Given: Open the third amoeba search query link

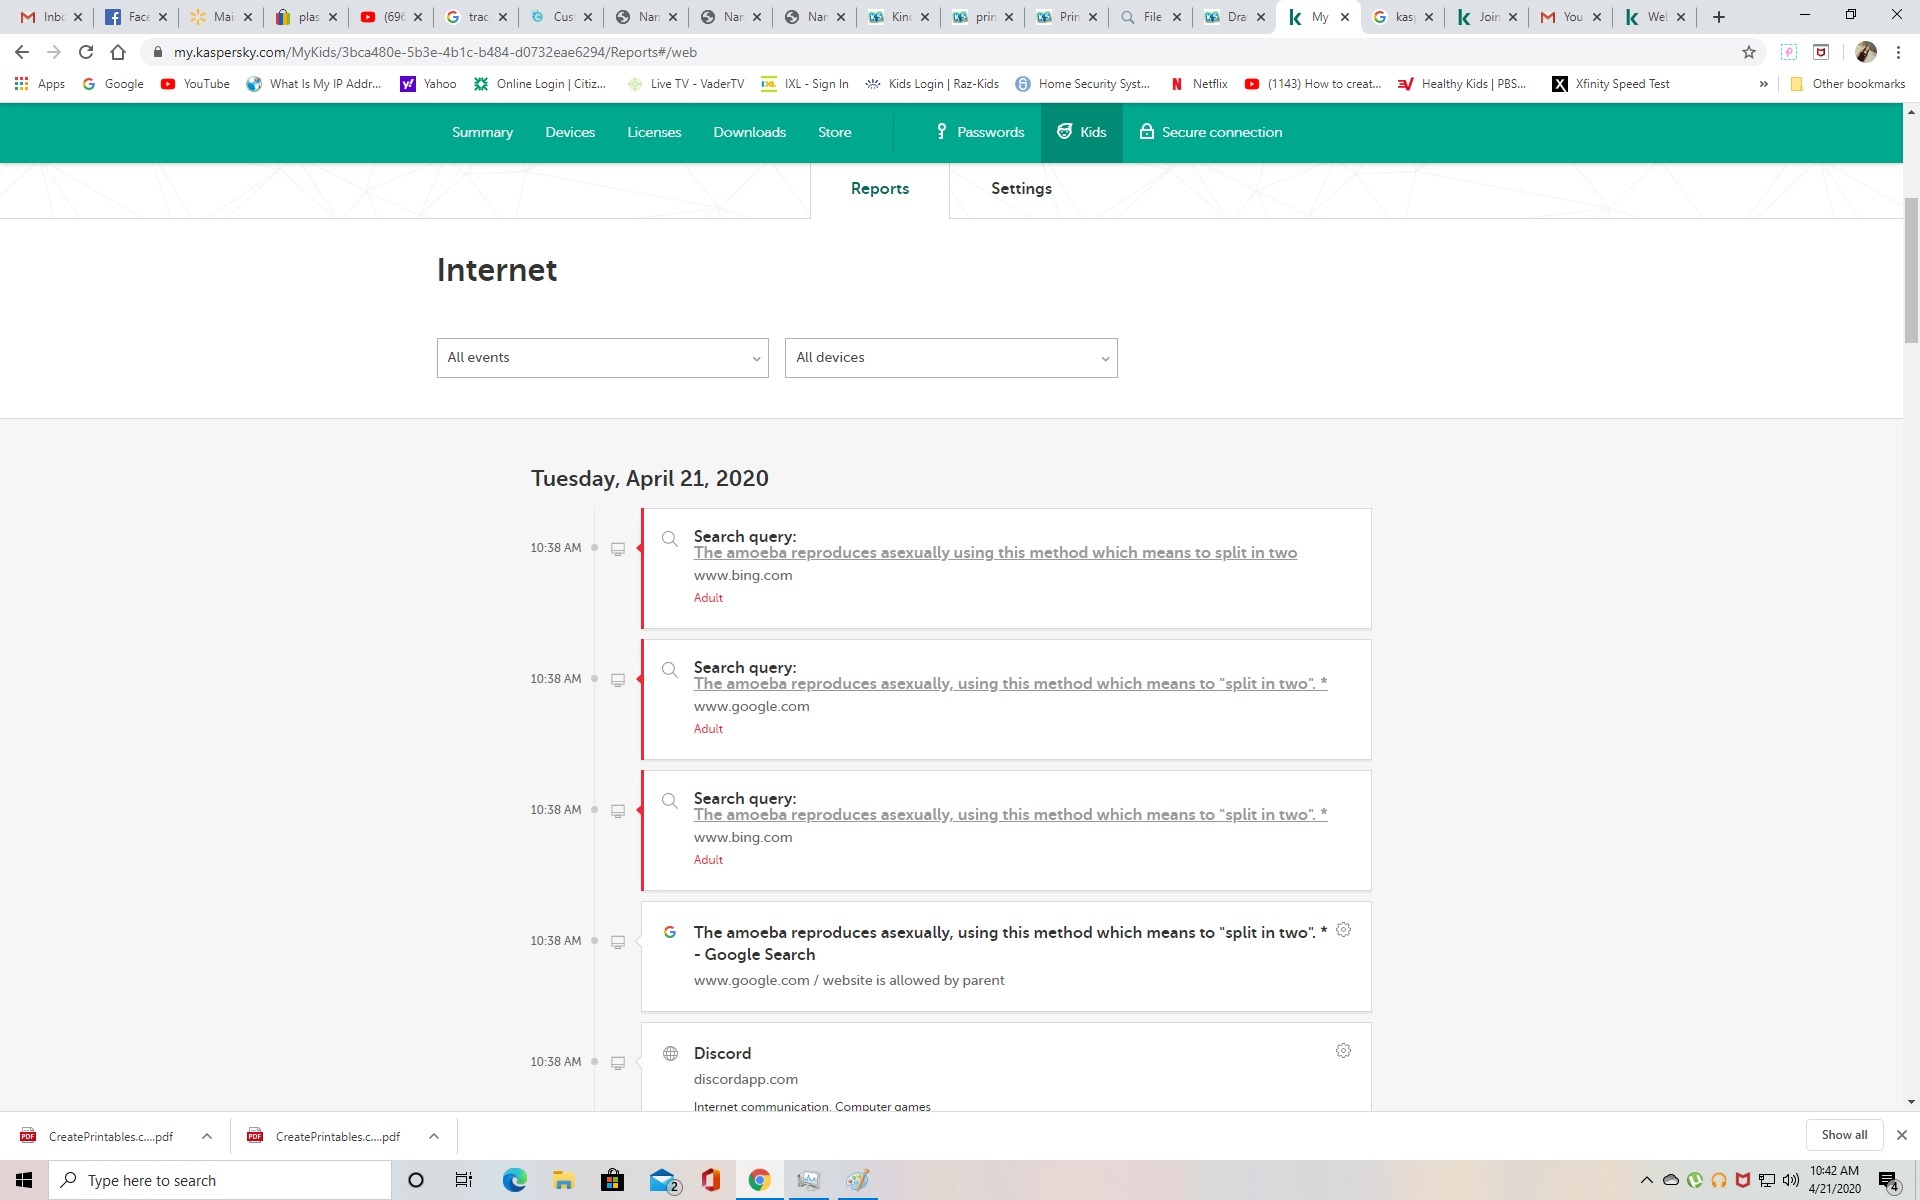Looking at the screenshot, I should pyautogui.click(x=1010, y=815).
